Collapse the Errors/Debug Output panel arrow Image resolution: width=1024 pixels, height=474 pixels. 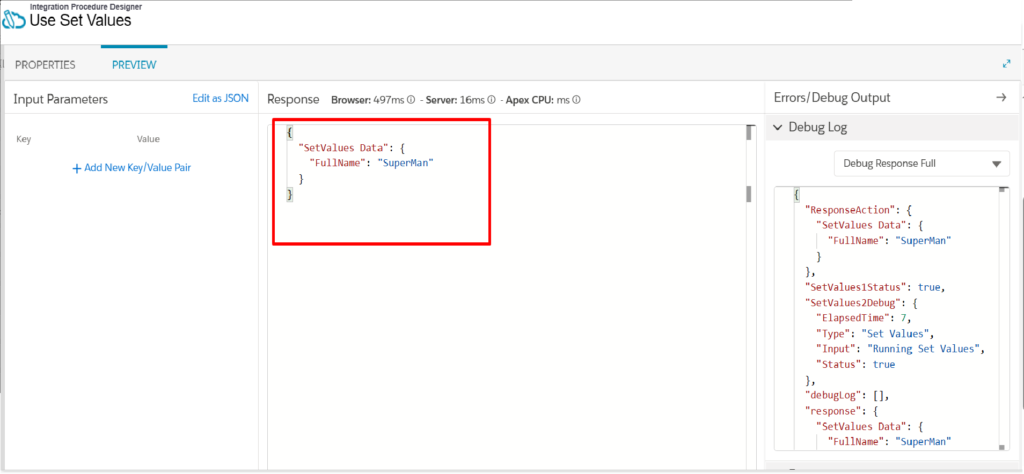pyautogui.click(x=1001, y=97)
